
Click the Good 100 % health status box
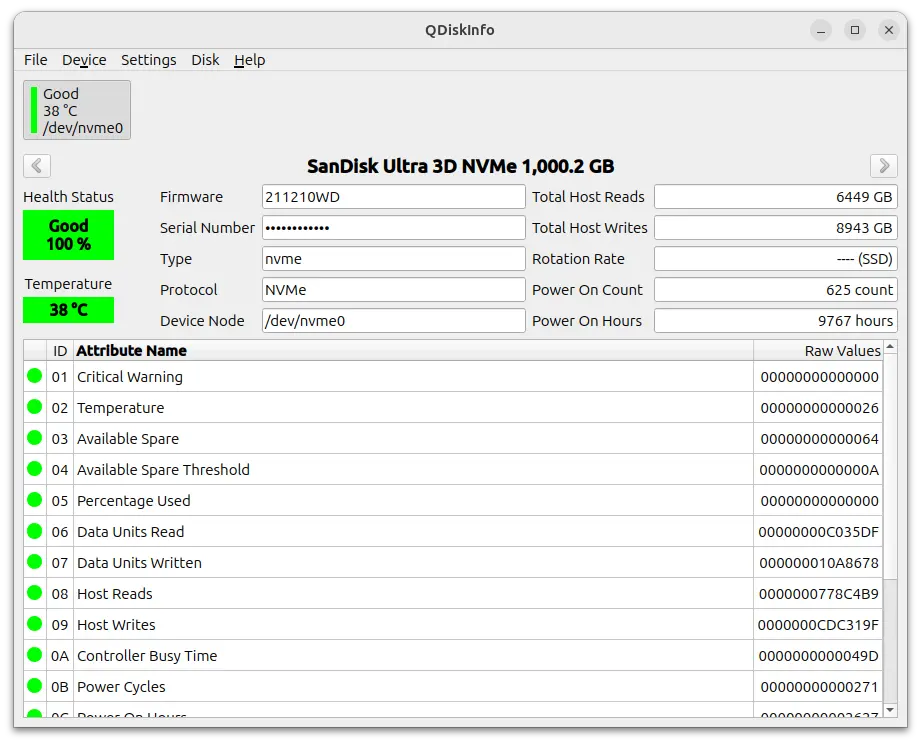68,235
